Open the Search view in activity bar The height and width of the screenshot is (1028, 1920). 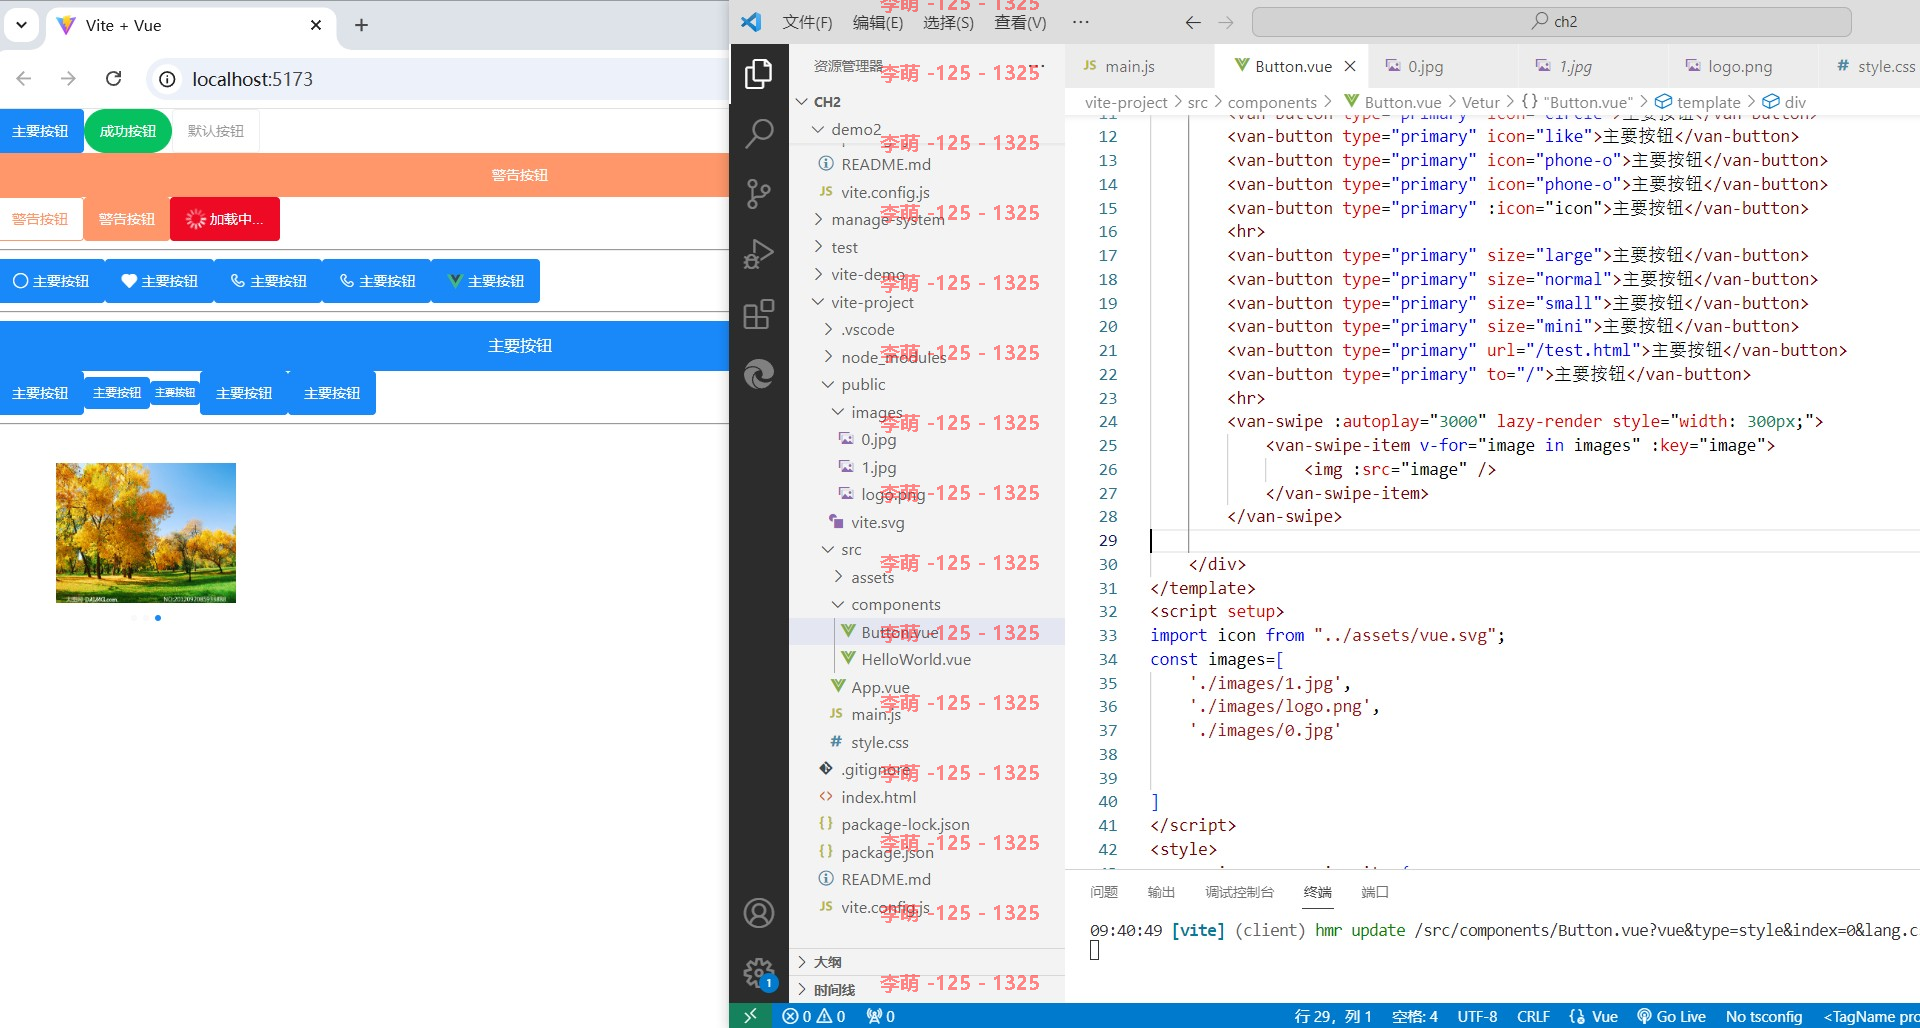[x=759, y=133]
